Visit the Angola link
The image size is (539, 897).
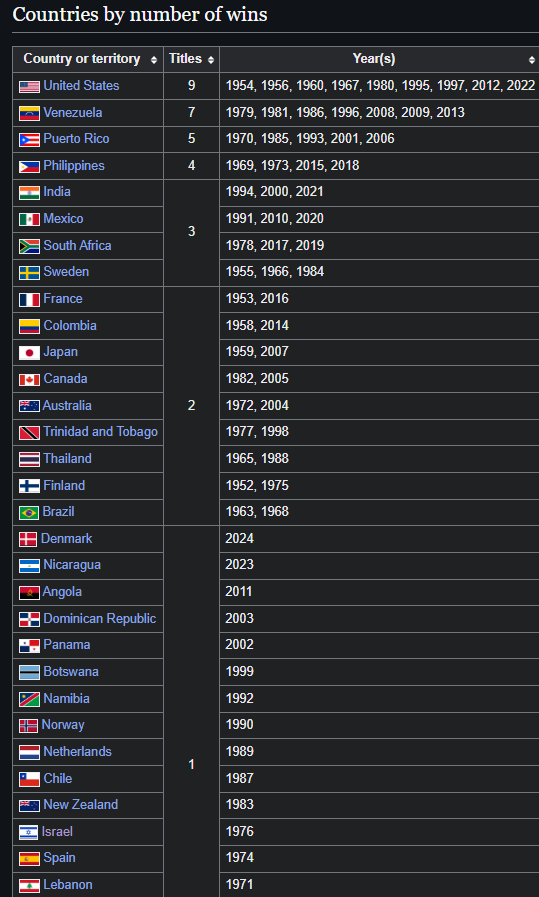[62, 592]
